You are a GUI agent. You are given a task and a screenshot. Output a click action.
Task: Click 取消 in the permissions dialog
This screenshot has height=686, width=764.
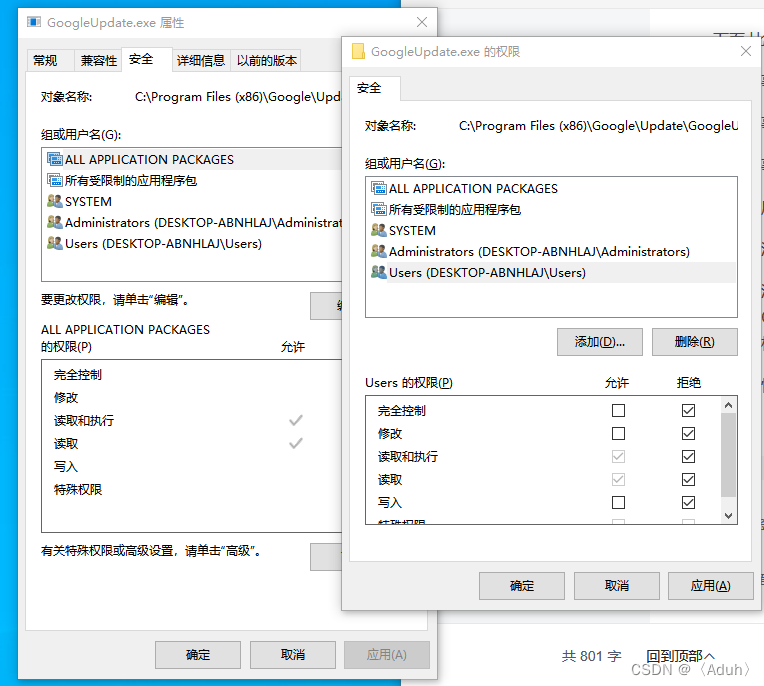616,586
